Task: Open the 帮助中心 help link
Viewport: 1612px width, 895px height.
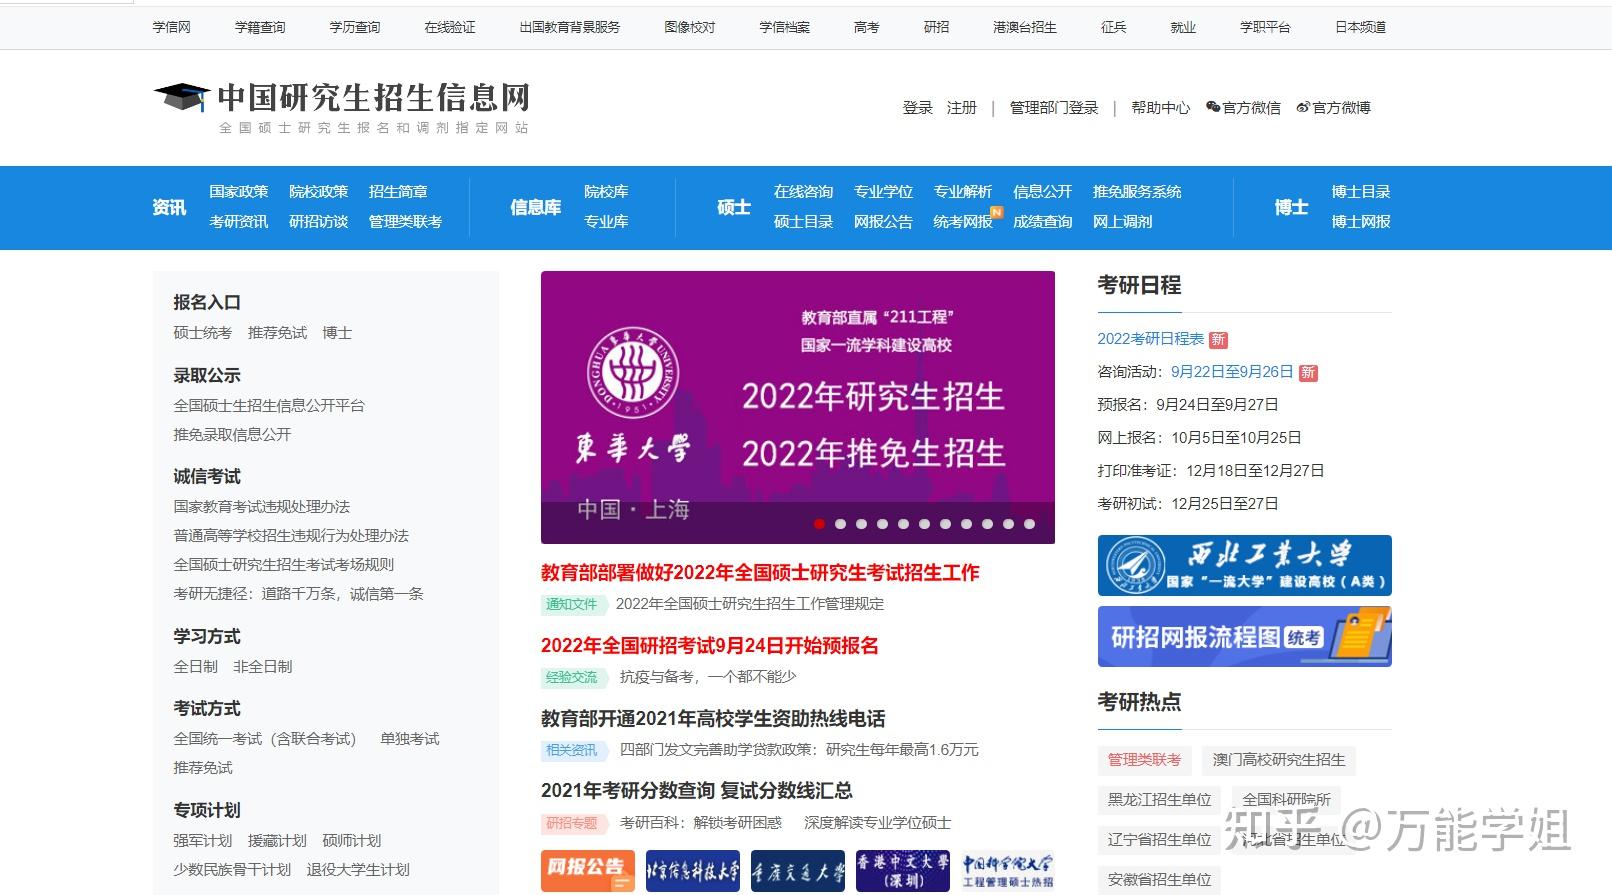Action: pyautogui.click(x=1161, y=107)
